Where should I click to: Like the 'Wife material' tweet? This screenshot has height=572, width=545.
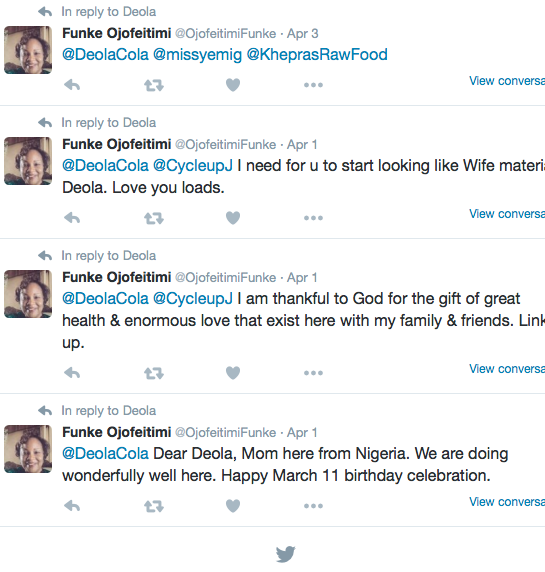[x=233, y=218]
